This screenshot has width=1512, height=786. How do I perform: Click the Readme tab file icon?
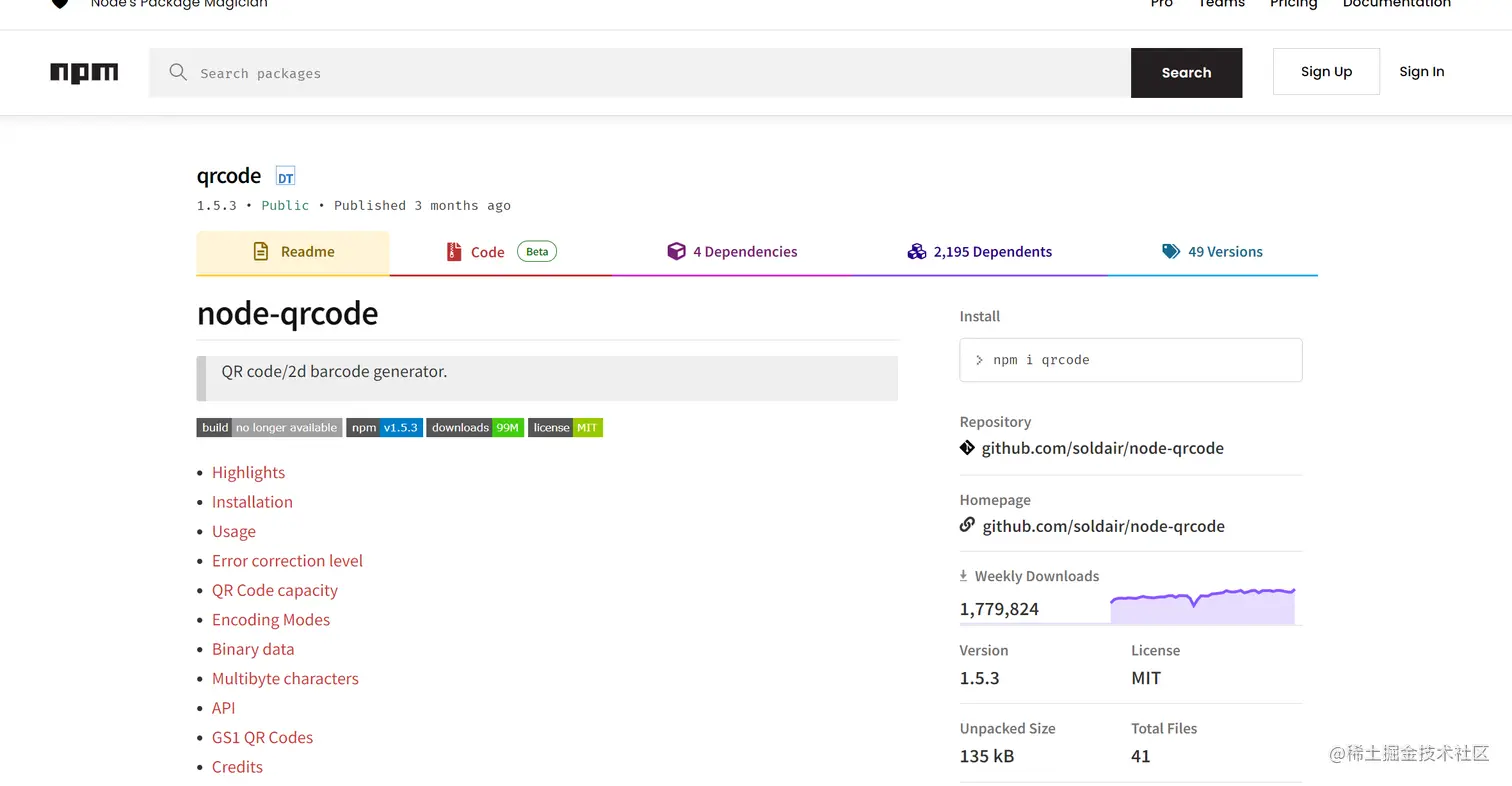tap(261, 251)
